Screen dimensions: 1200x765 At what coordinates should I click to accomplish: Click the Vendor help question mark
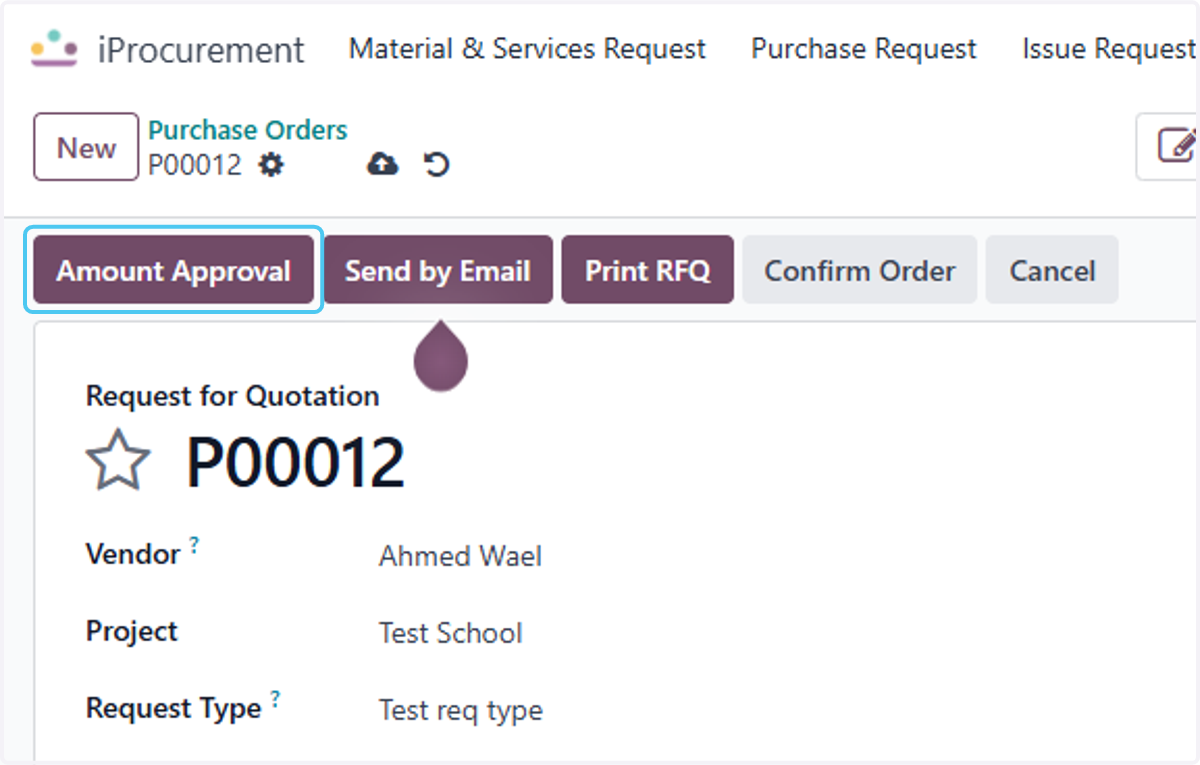[x=194, y=545]
